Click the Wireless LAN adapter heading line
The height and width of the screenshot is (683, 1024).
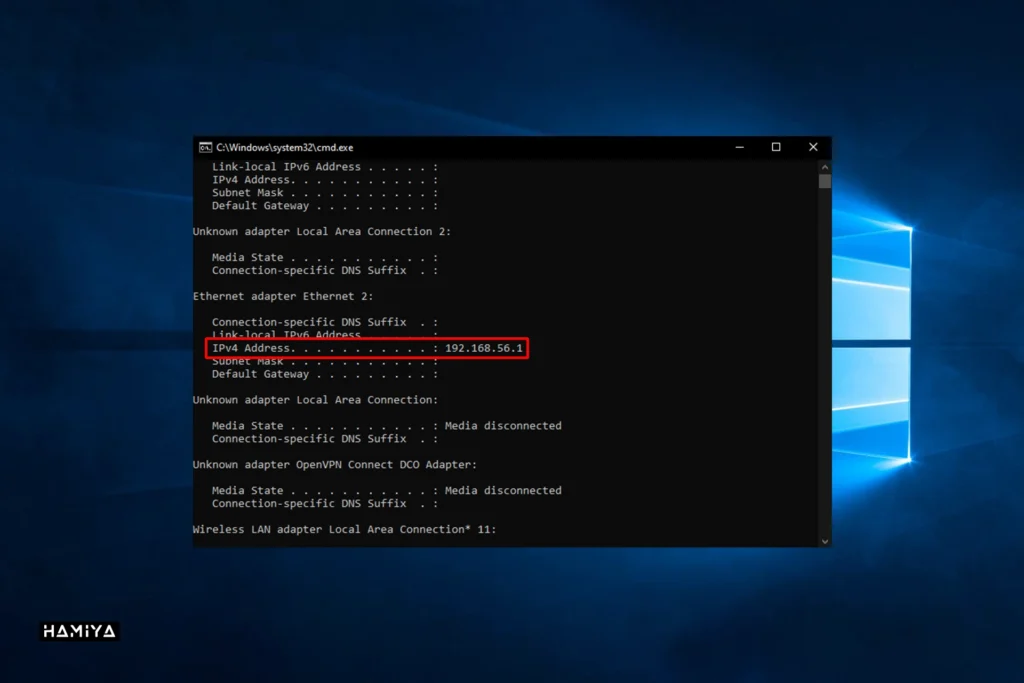tap(343, 529)
